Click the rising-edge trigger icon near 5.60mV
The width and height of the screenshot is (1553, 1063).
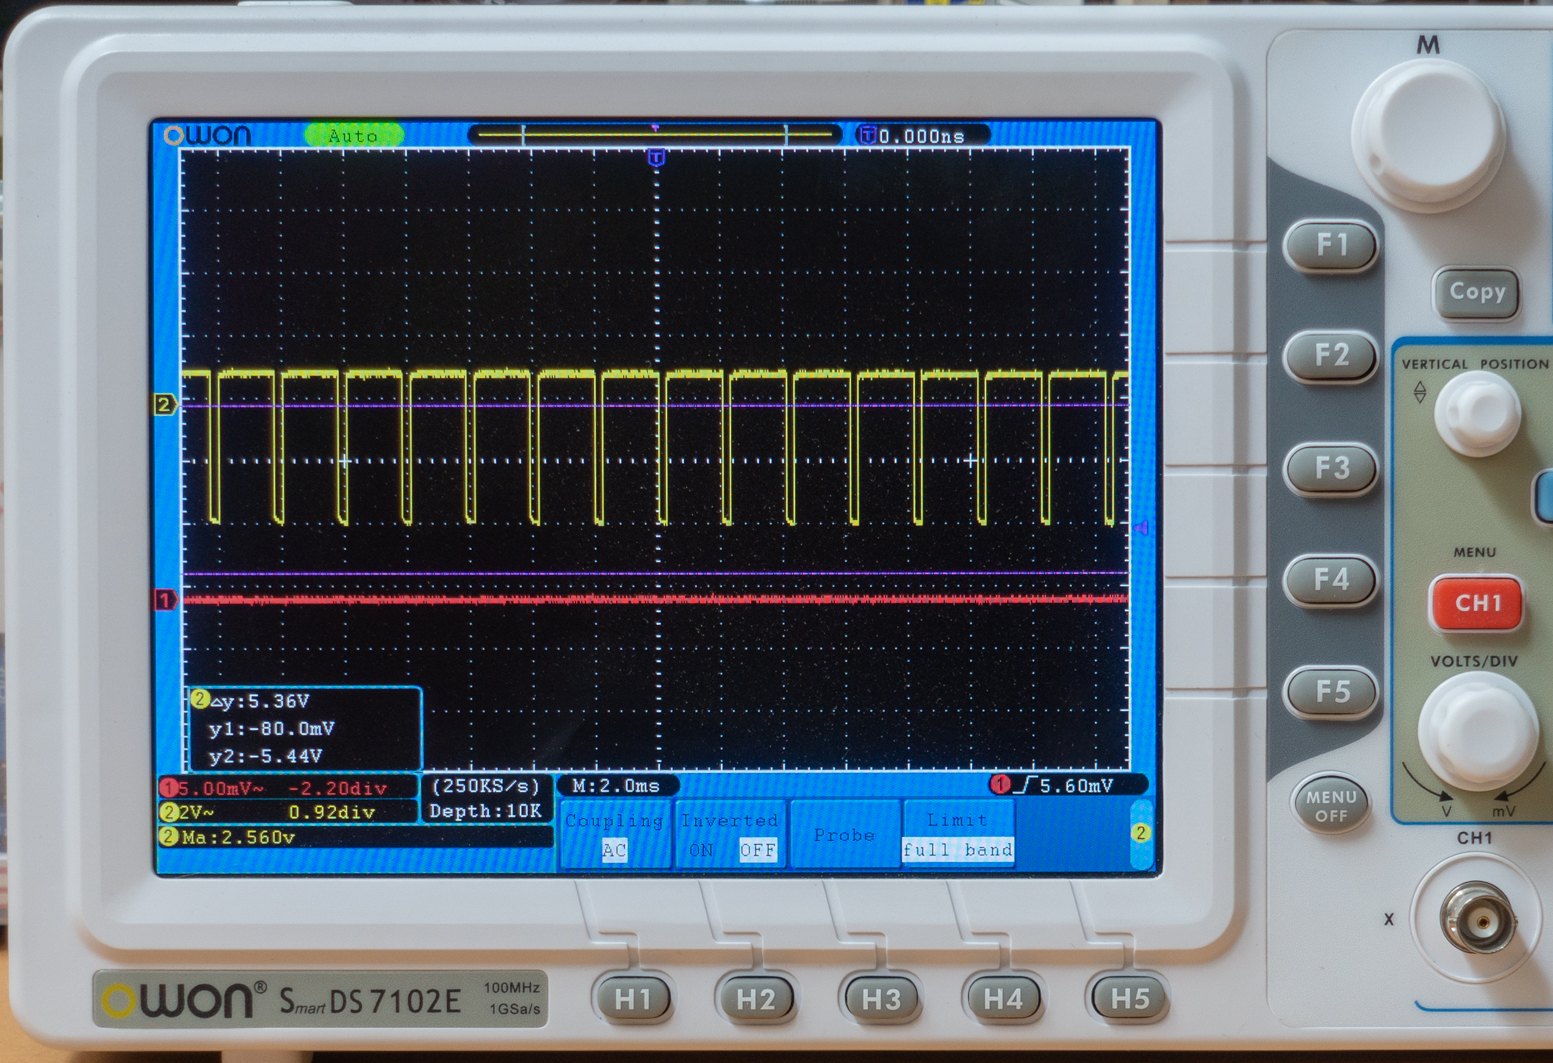coord(1025,786)
